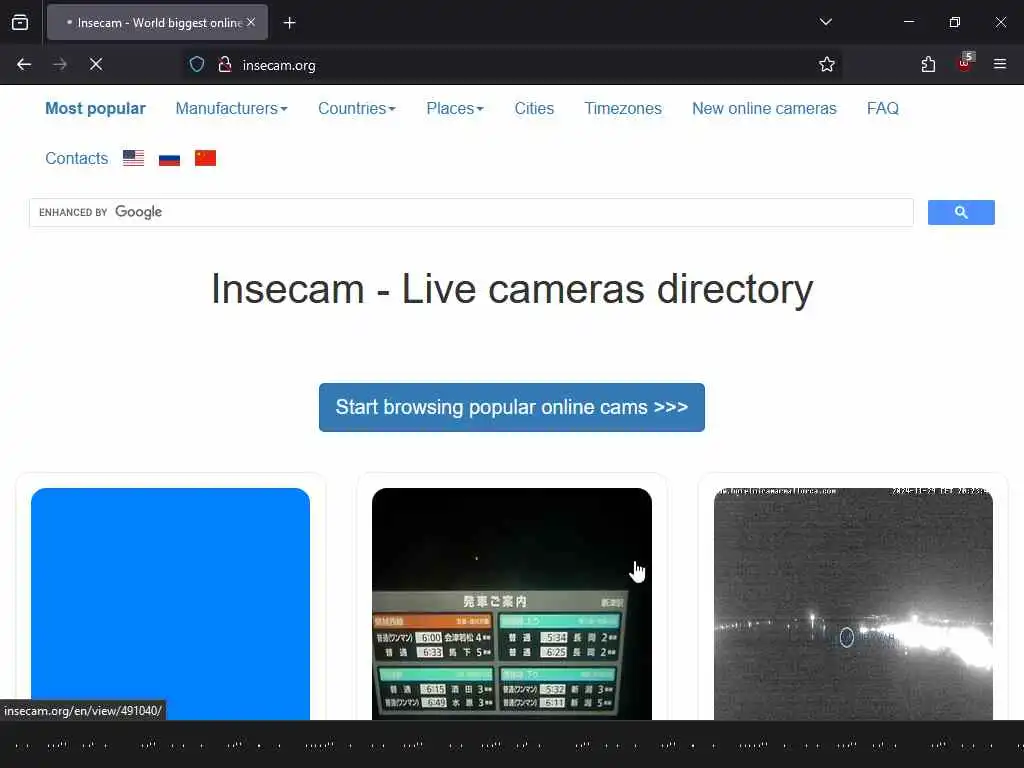
Task: Switch language with the Chinese flag
Action: [x=205, y=158]
